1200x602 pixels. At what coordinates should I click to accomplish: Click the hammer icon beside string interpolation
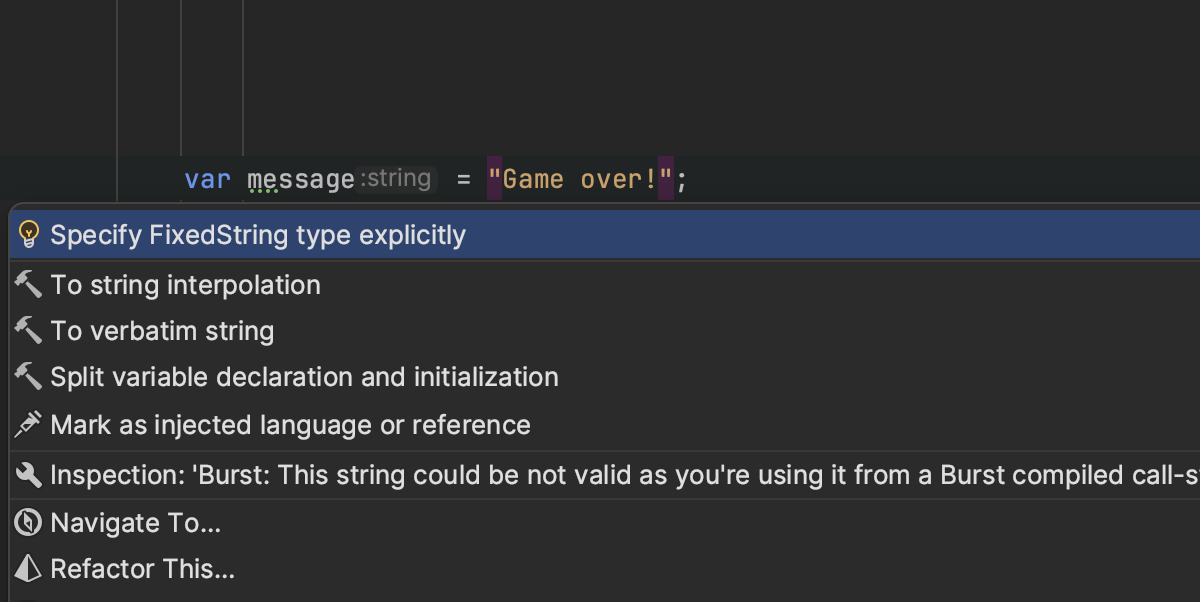(x=28, y=285)
